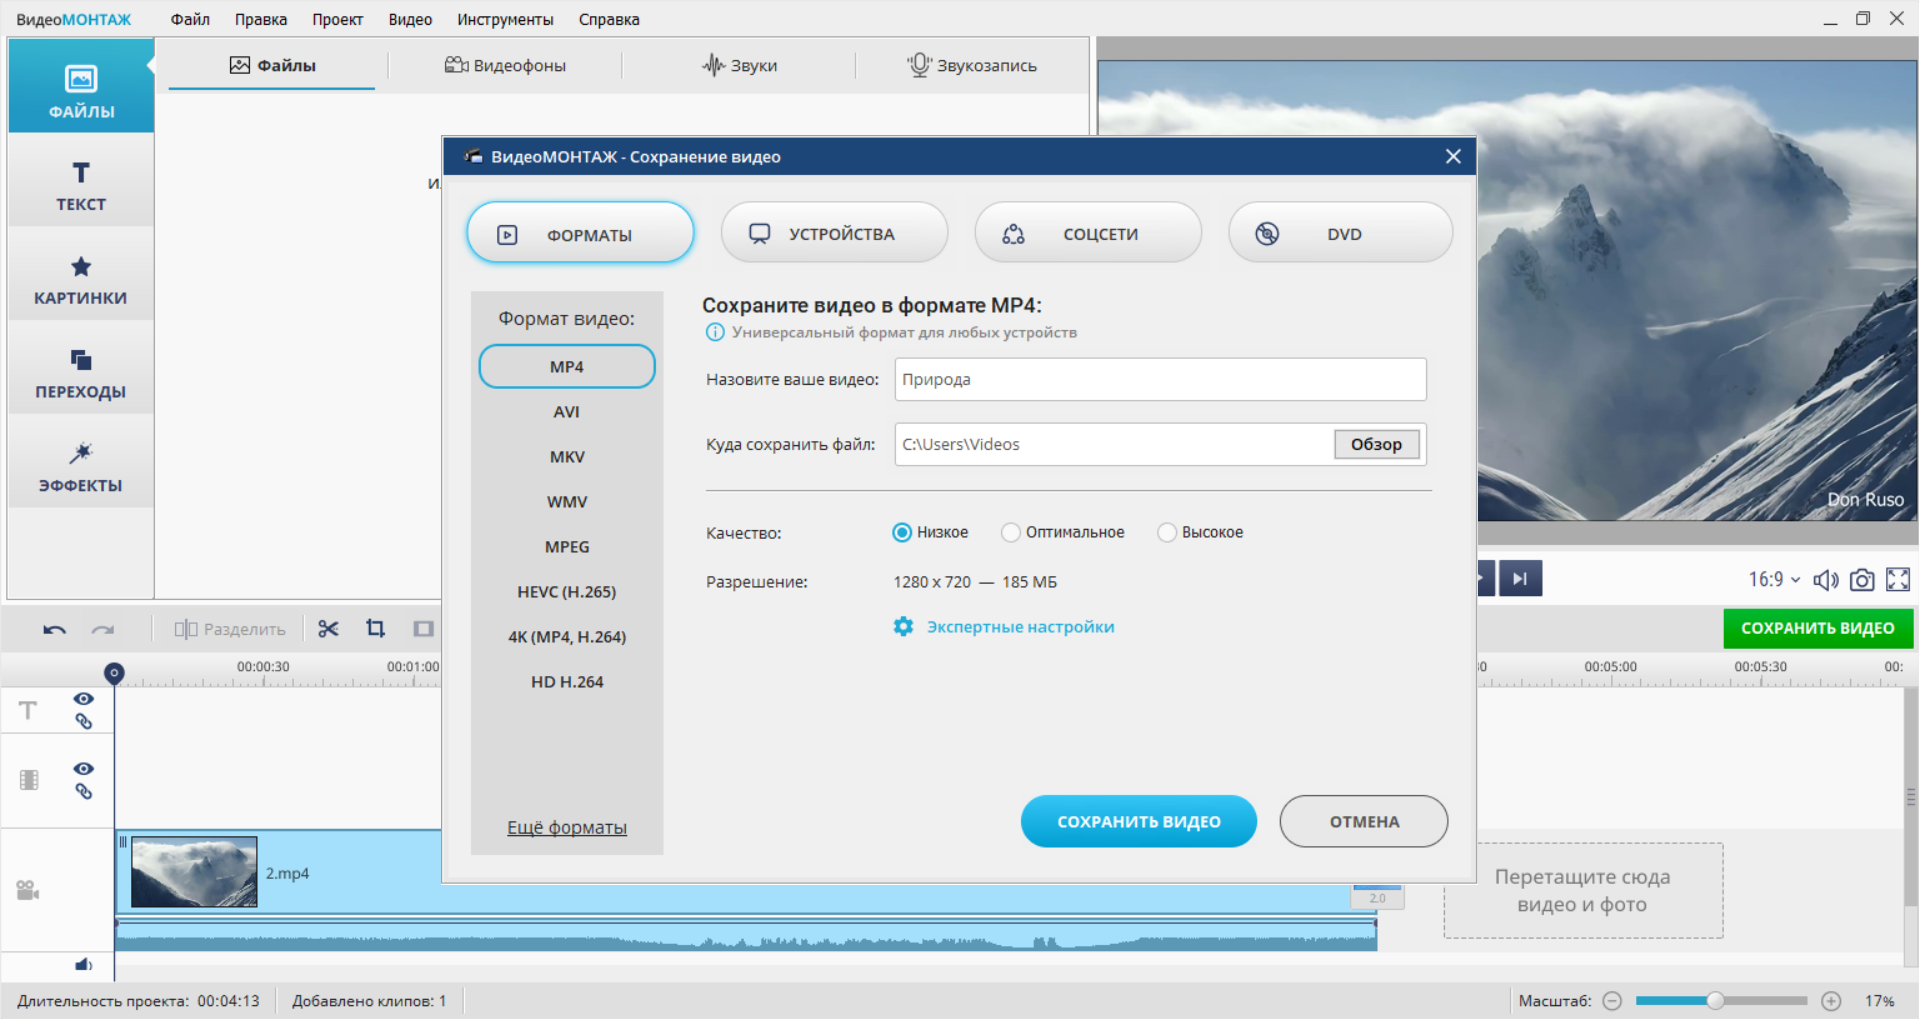Open the Экспертные настройки link
The height and width of the screenshot is (1019, 1919).
point(1020,626)
